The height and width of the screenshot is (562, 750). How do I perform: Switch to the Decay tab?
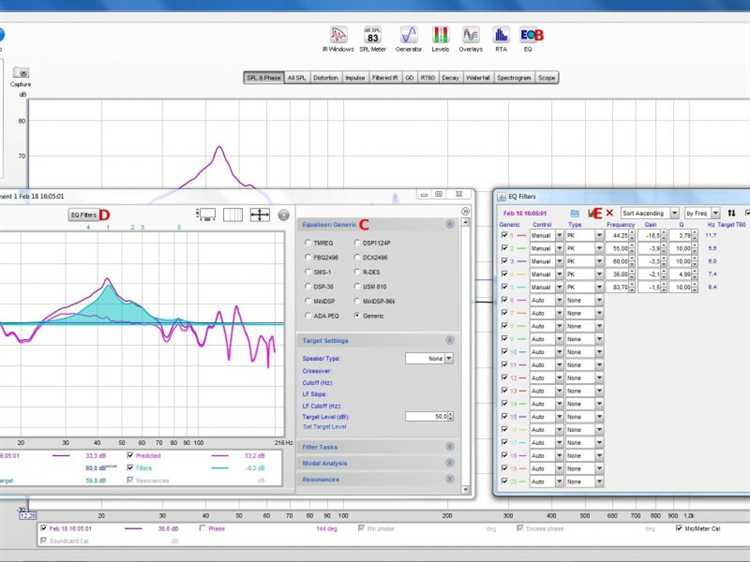(450, 77)
